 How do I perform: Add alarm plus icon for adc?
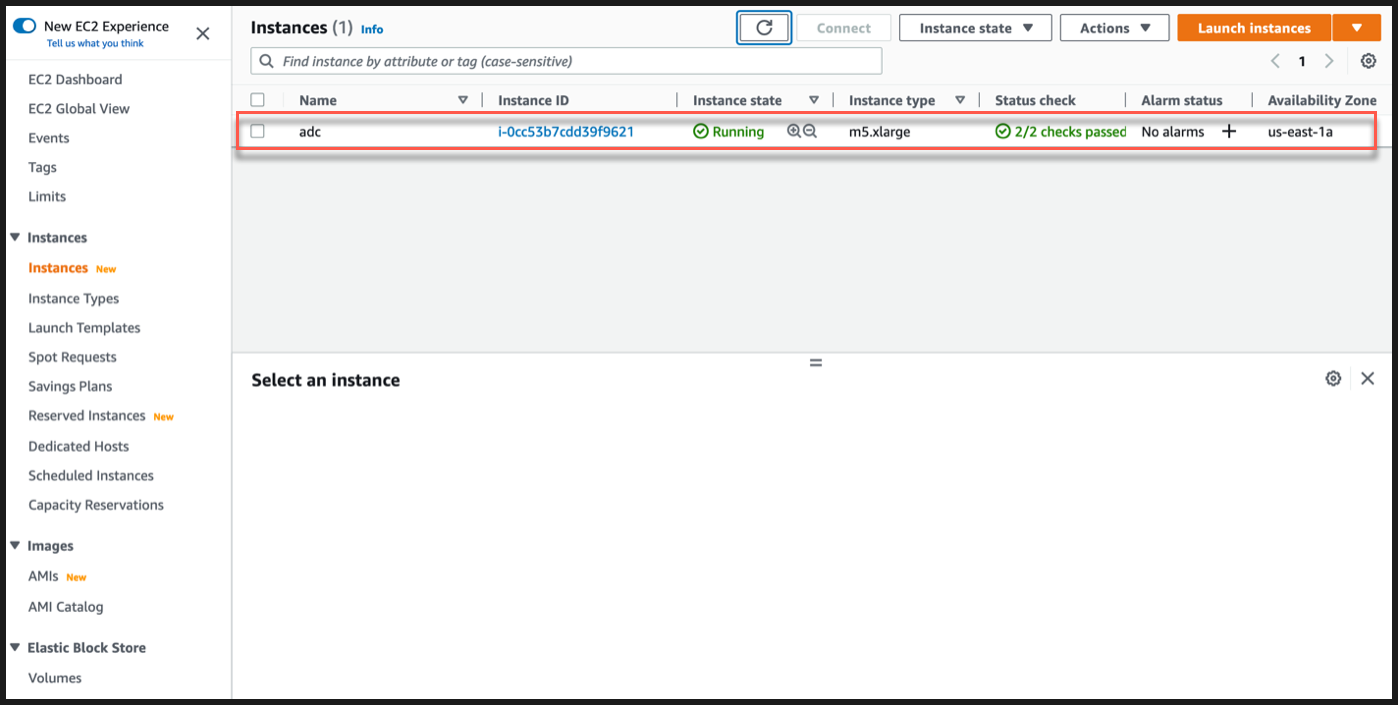1229,131
